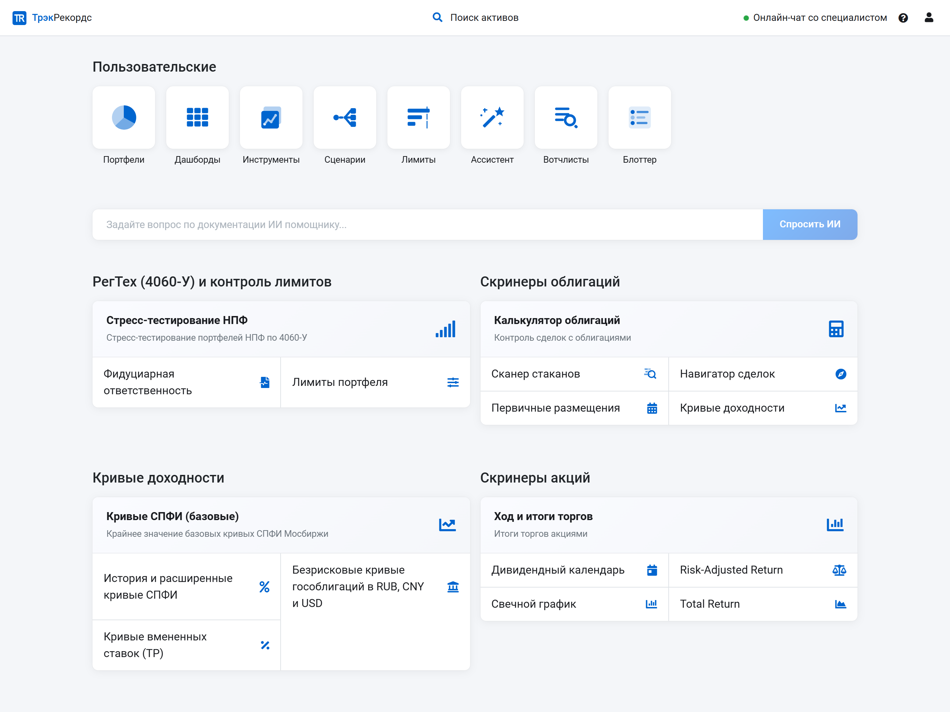This screenshot has height=712, width=950.
Task: Click the scales icon next to Risk-Adjusted Return
Action: click(839, 570)
